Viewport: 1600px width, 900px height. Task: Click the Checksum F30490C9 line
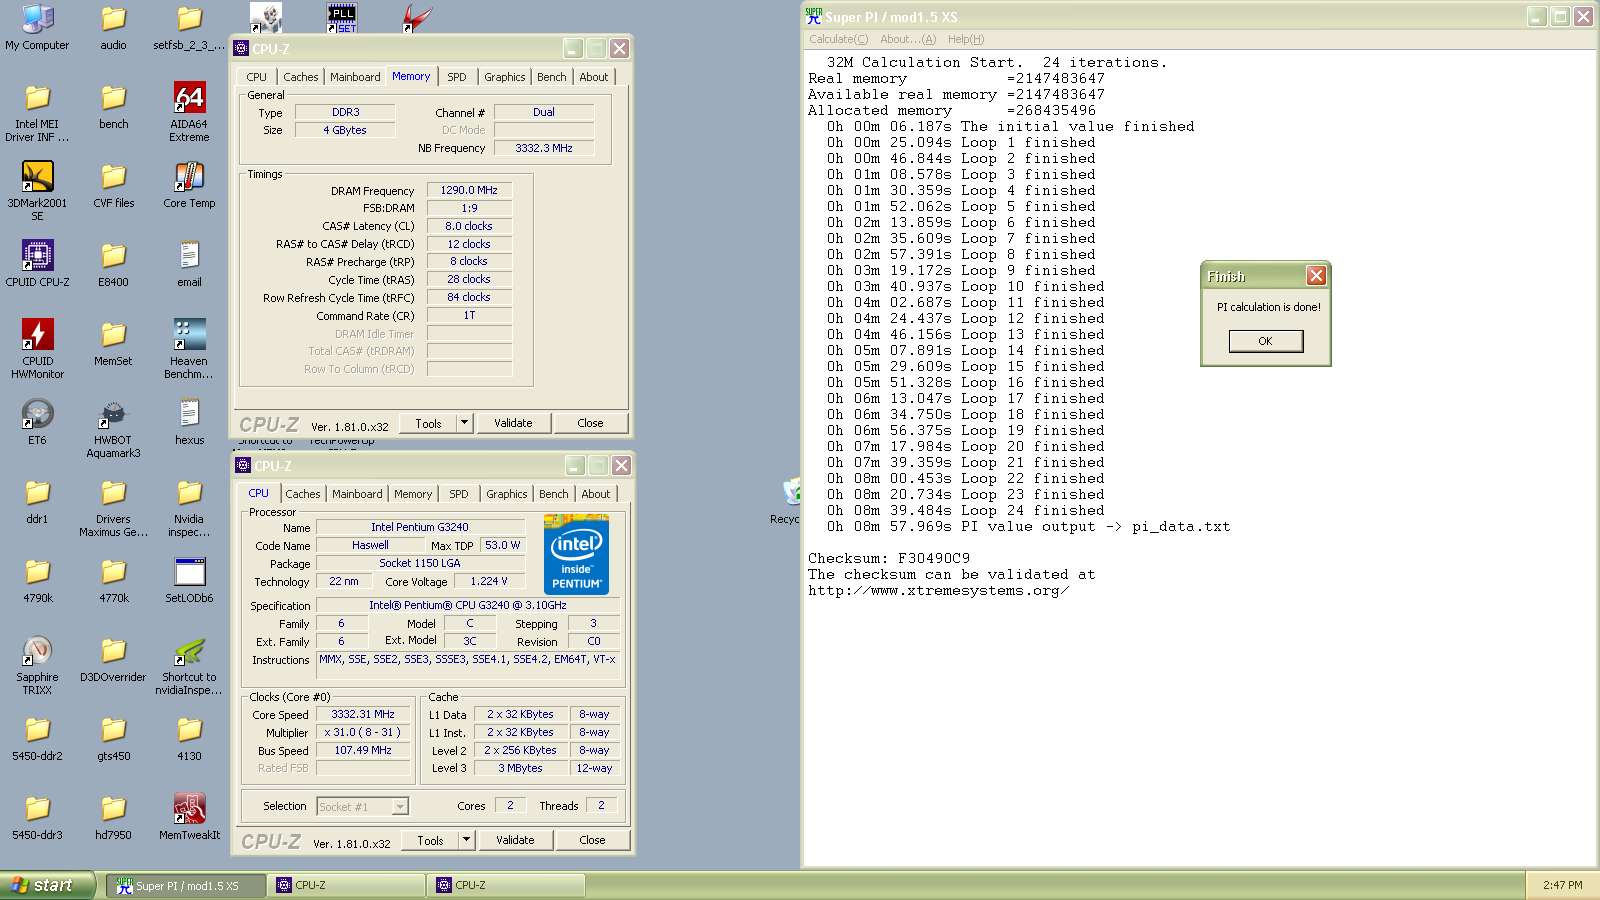(889, 558)
